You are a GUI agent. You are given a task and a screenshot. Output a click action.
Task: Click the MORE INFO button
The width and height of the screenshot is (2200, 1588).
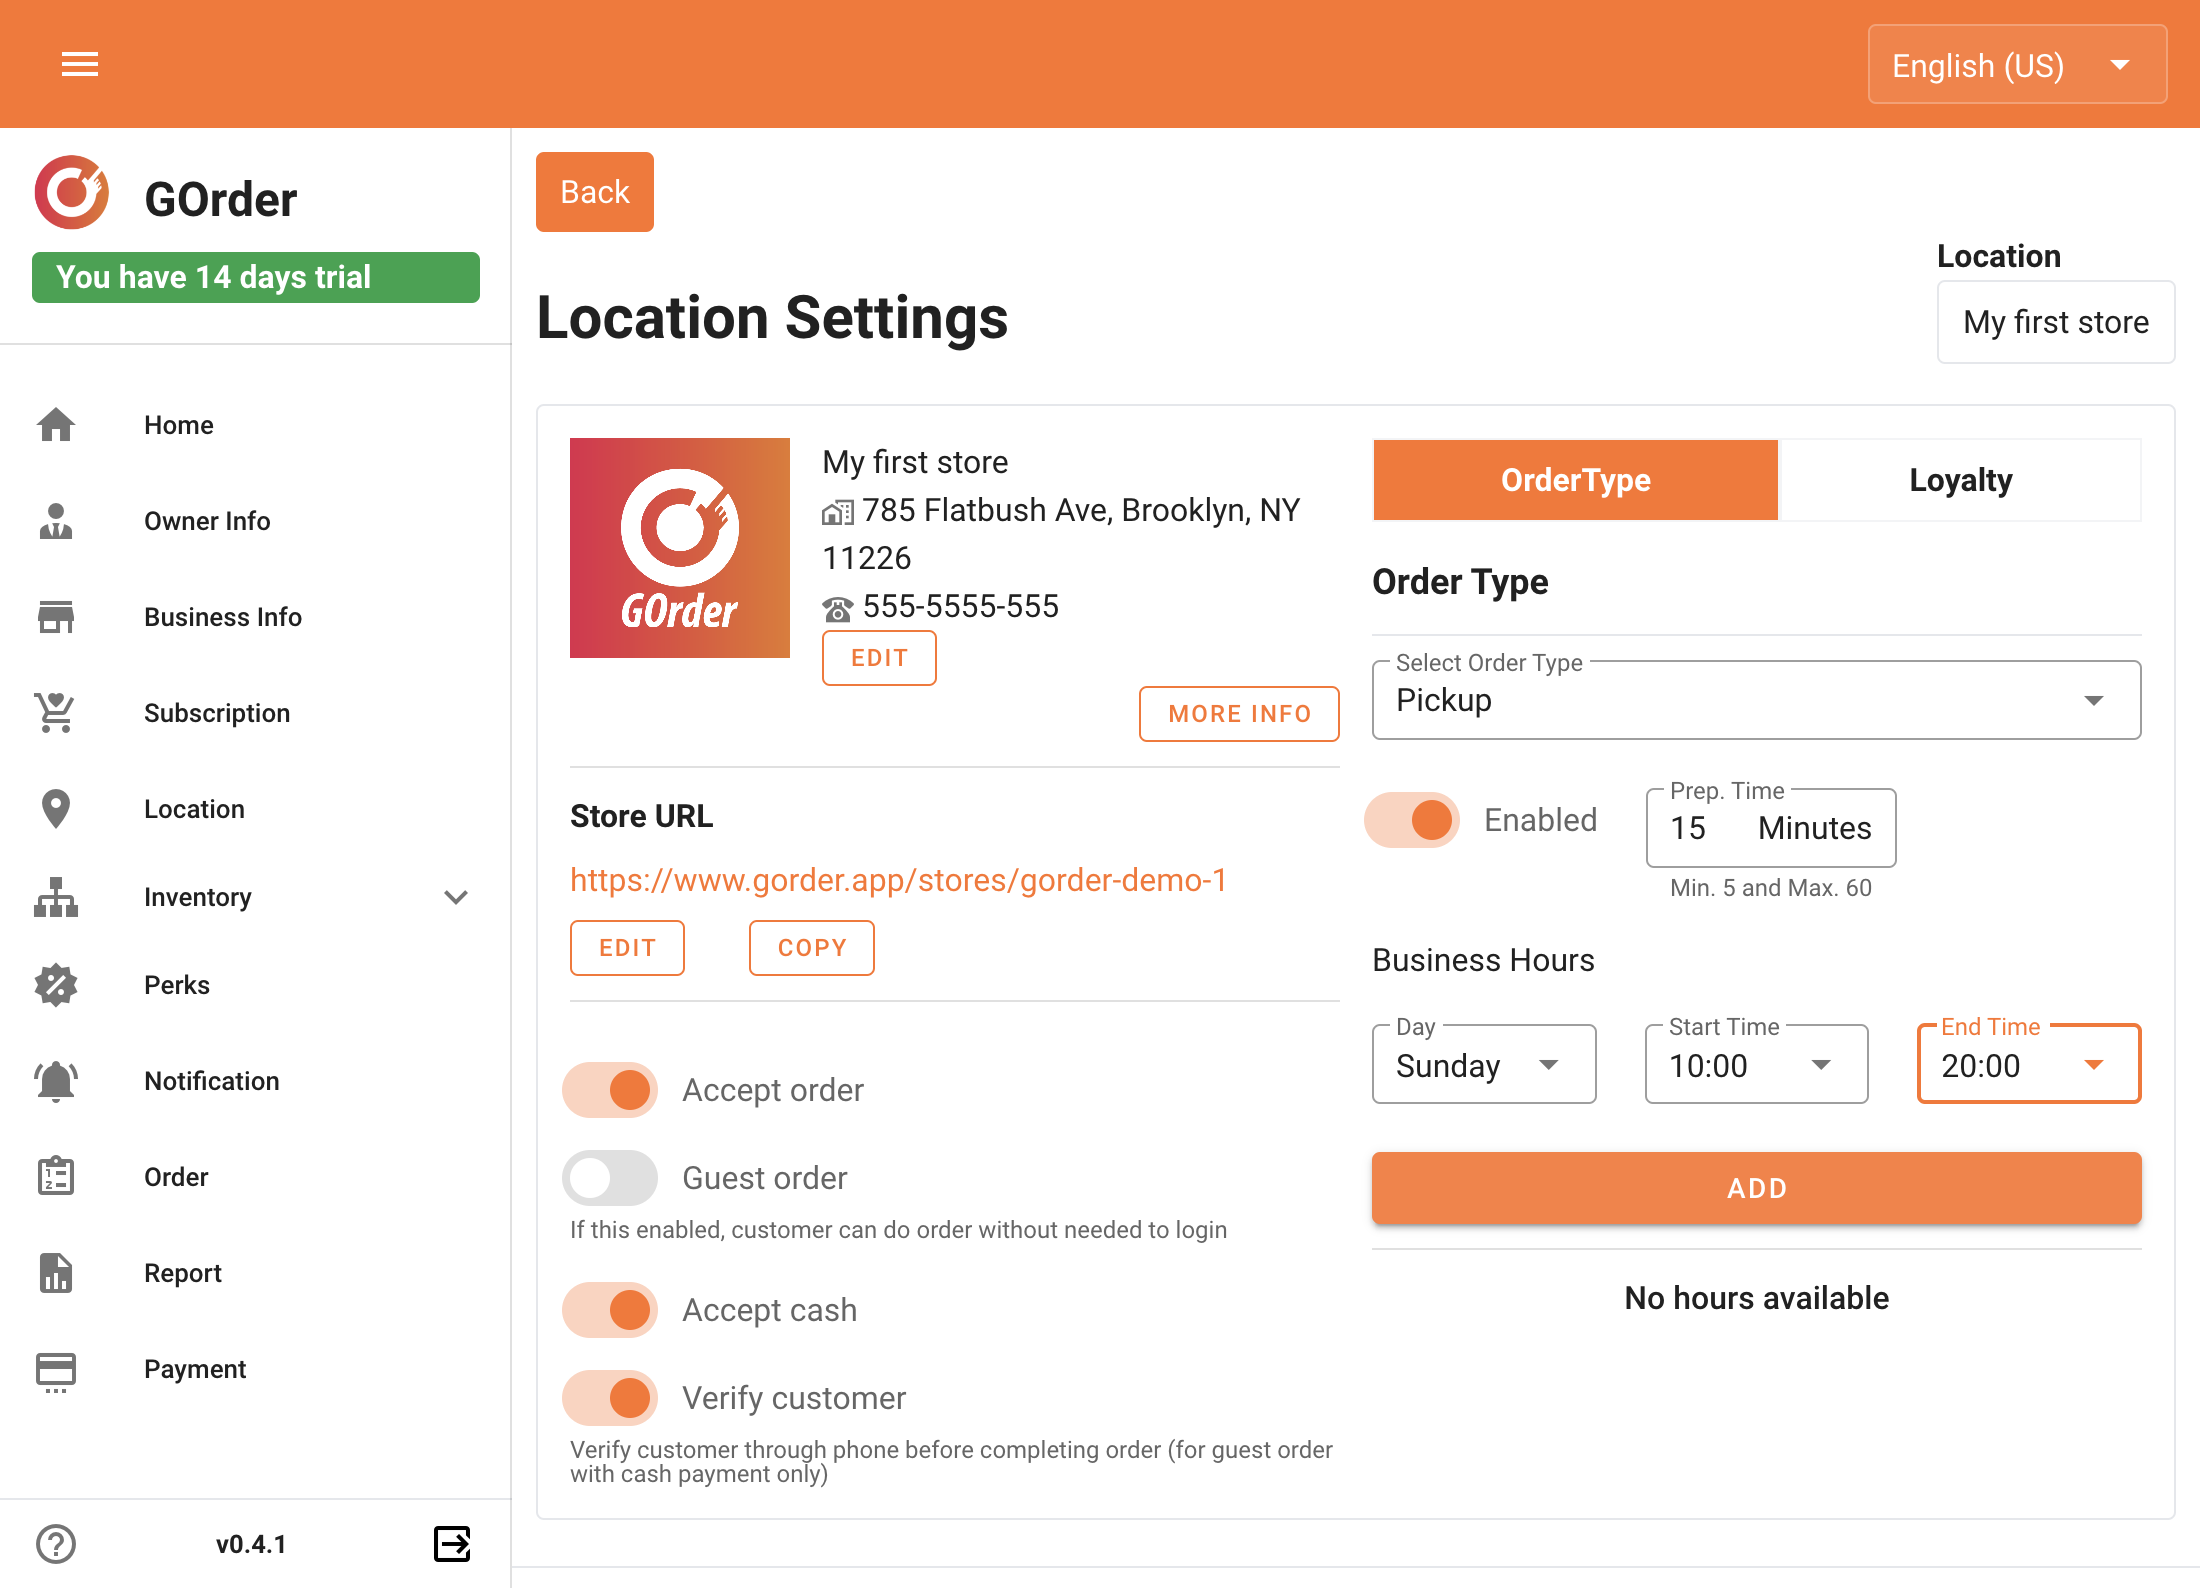pos(1239,714)
